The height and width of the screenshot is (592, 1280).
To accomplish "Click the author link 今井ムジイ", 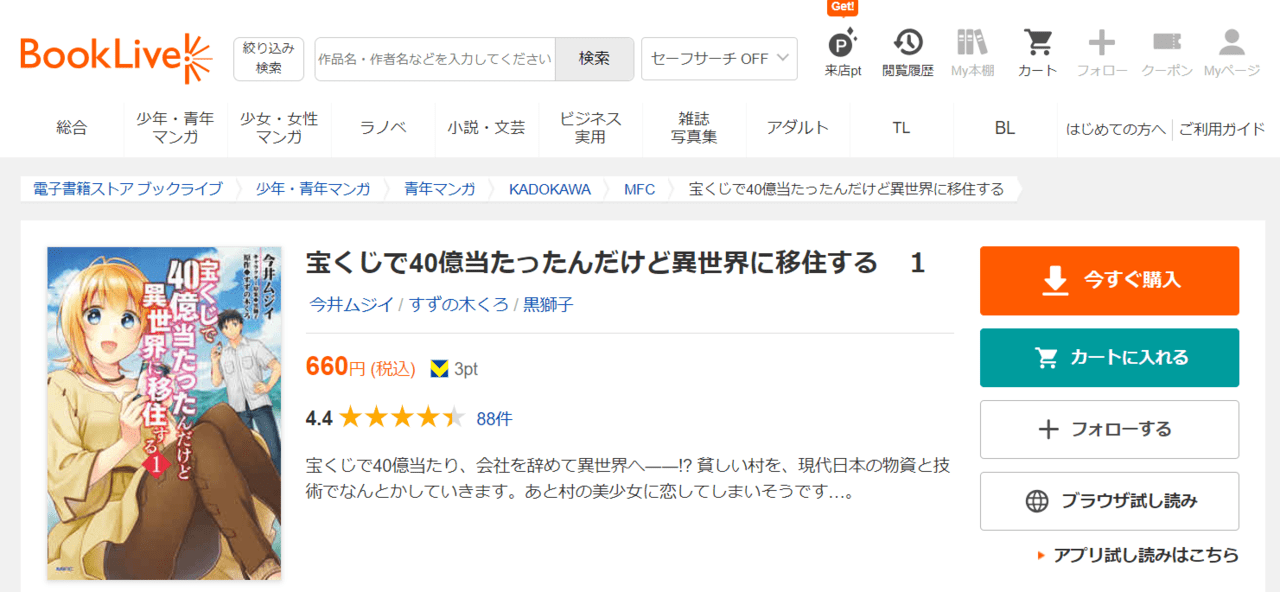I will (x=351, y=304).
